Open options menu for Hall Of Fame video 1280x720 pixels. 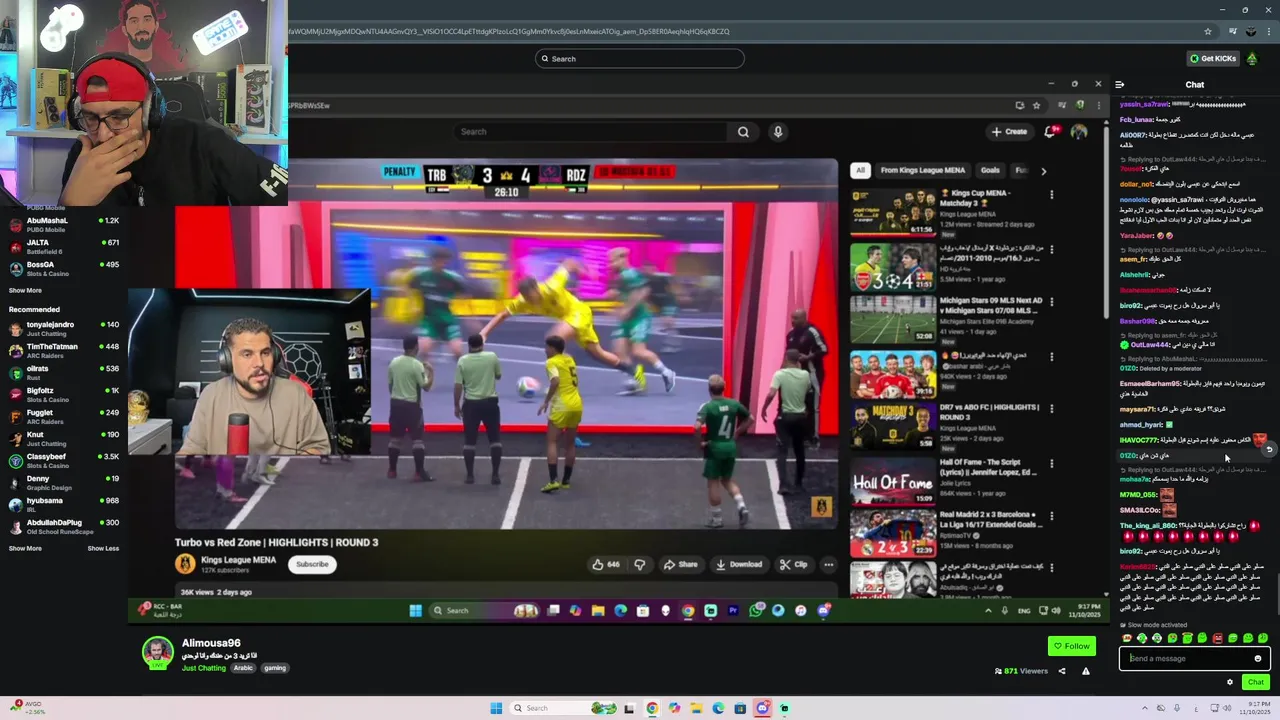pos(1051,463)
